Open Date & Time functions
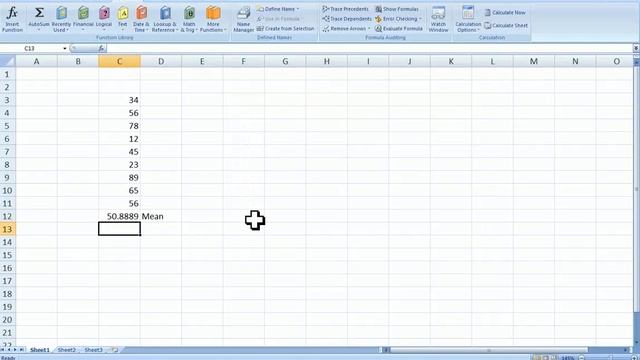 point(141,19)
